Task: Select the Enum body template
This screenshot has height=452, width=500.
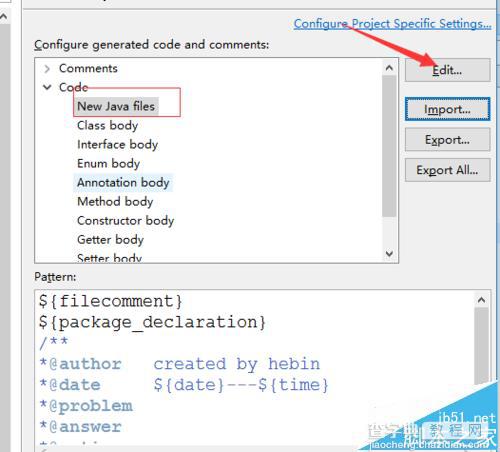Action: click(108, 164)
